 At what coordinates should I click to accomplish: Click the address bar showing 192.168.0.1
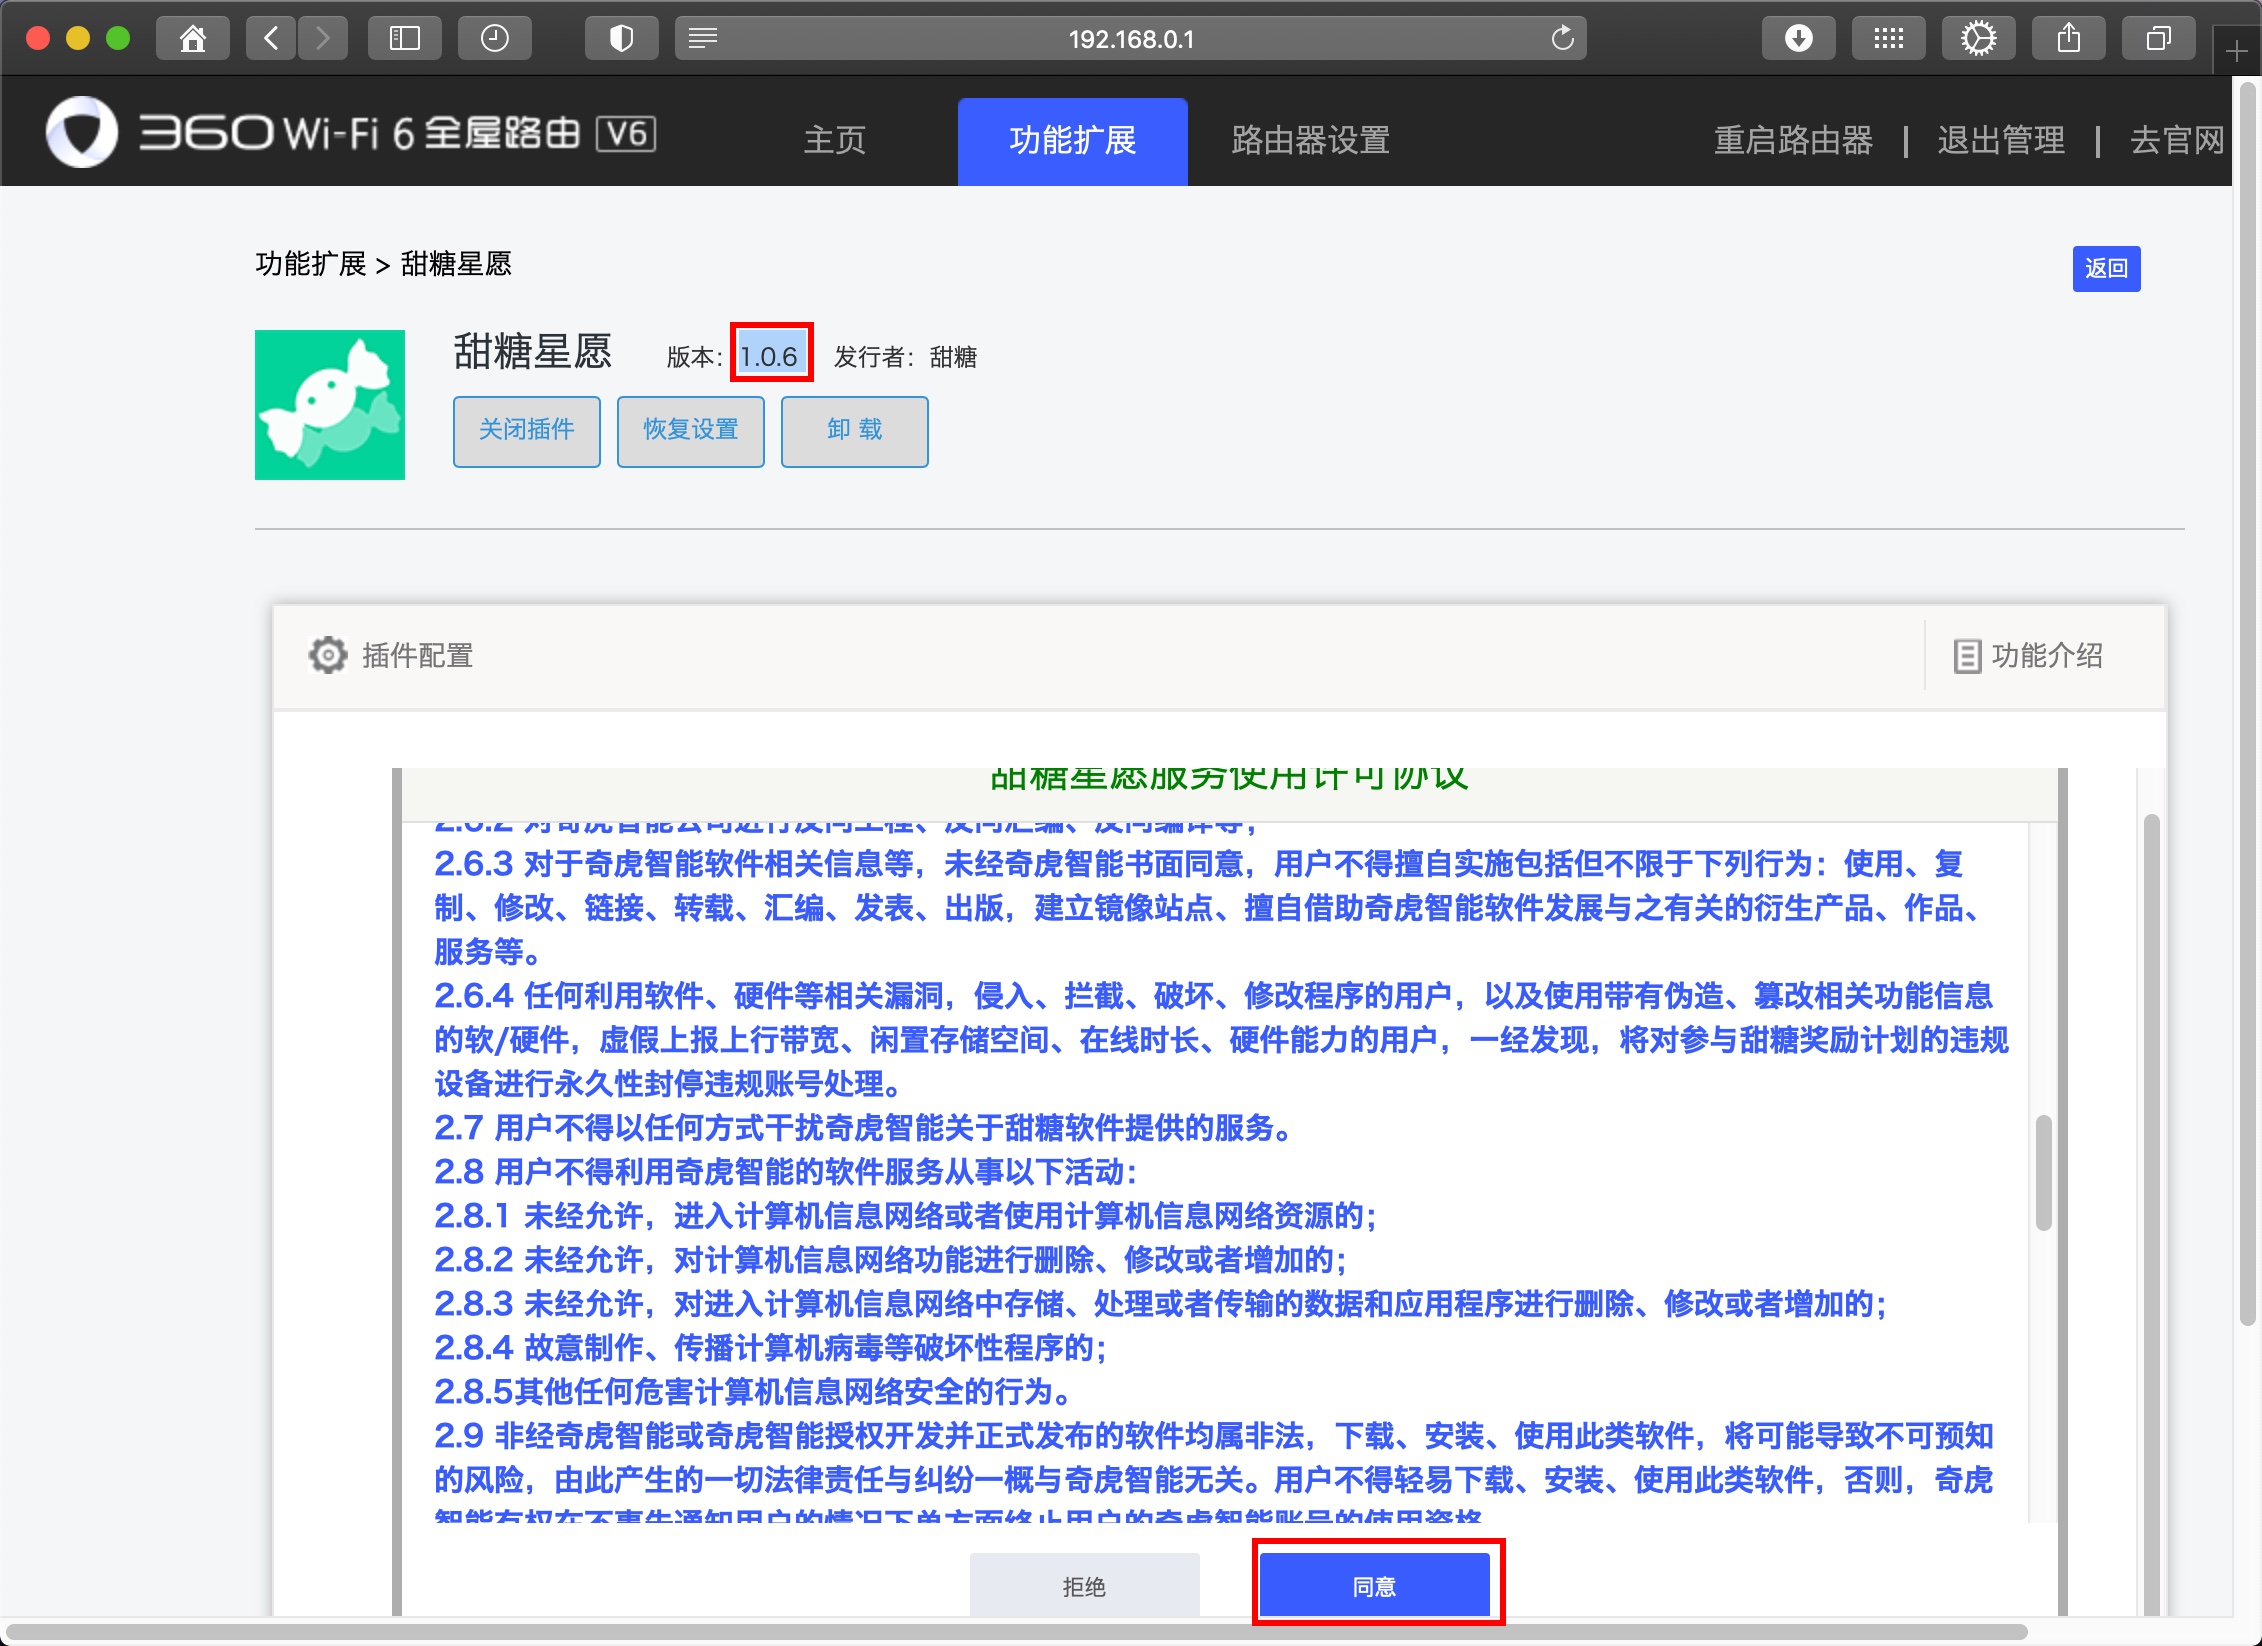(x=1129, y=39)
